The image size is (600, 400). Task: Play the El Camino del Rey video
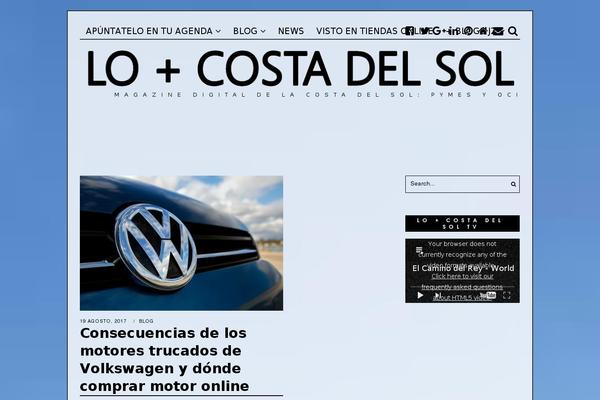click(420, 295)
